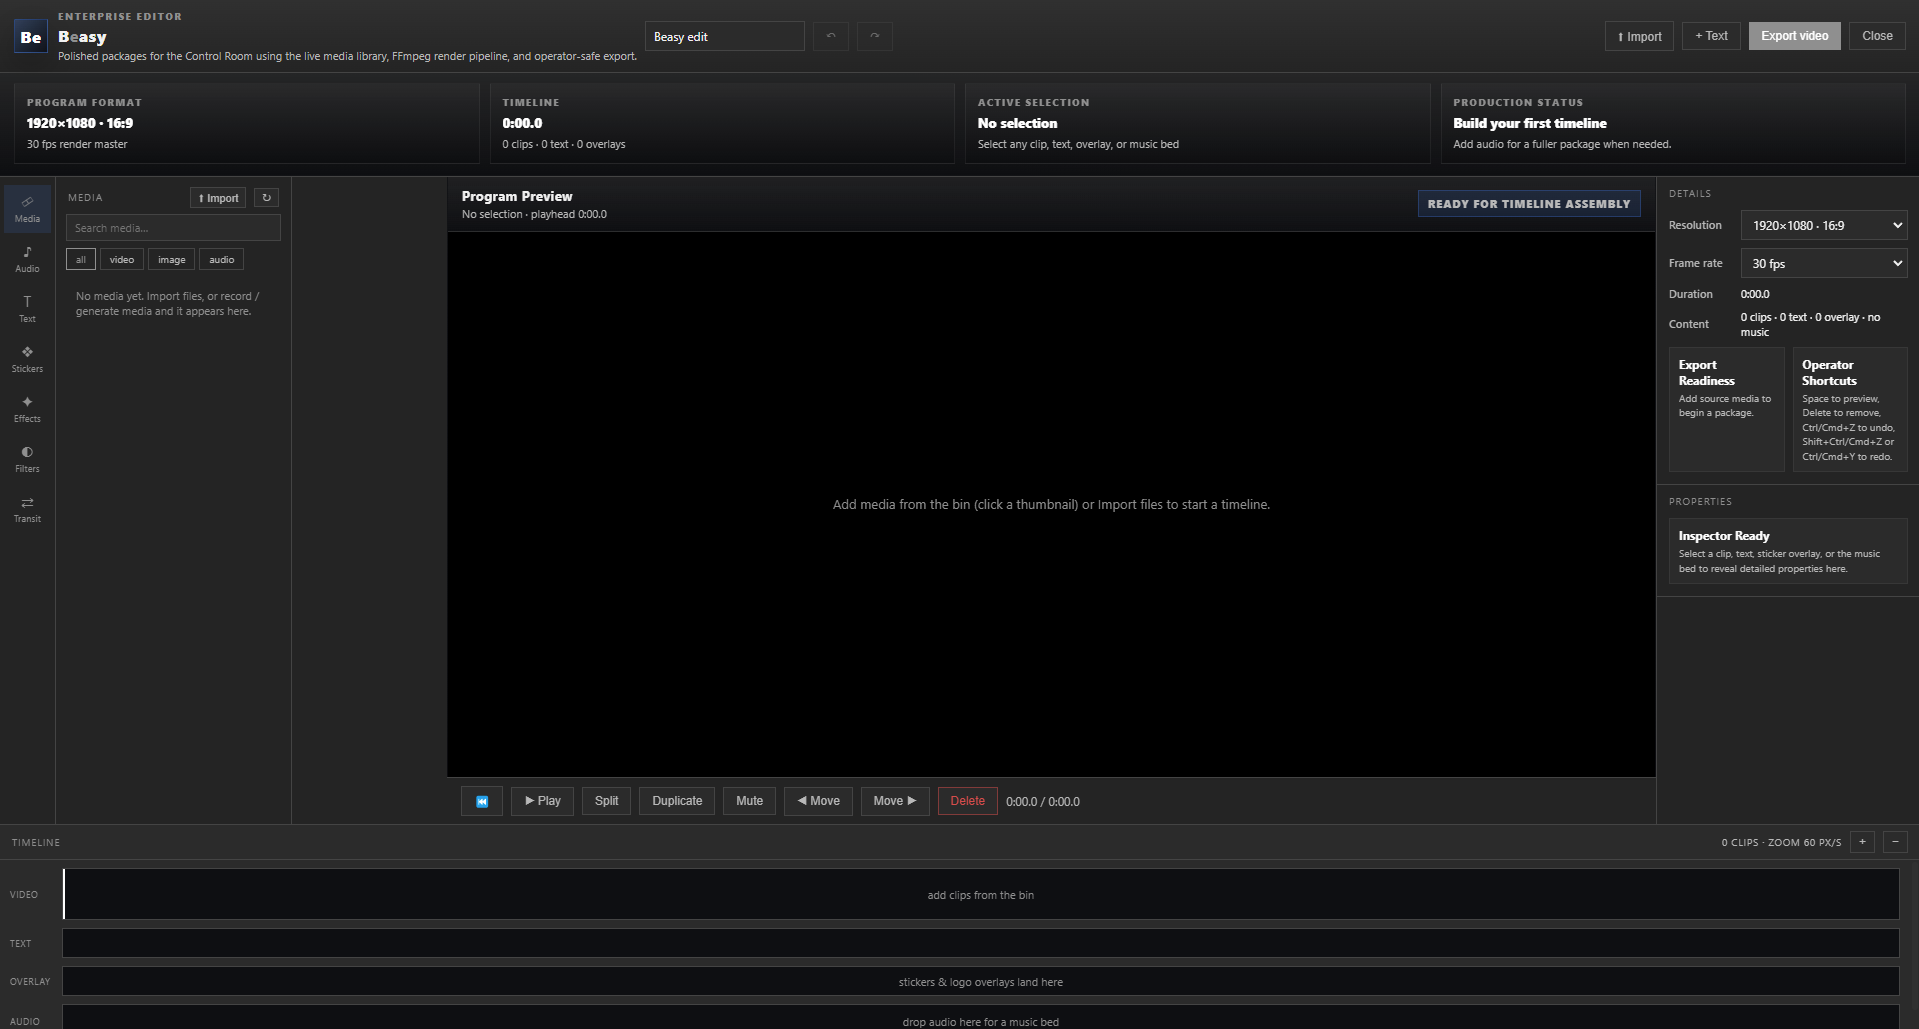Click Export video button
Viewport: 1919px width, 1029px height.
pyautogui.click(x=1794, y=36)
